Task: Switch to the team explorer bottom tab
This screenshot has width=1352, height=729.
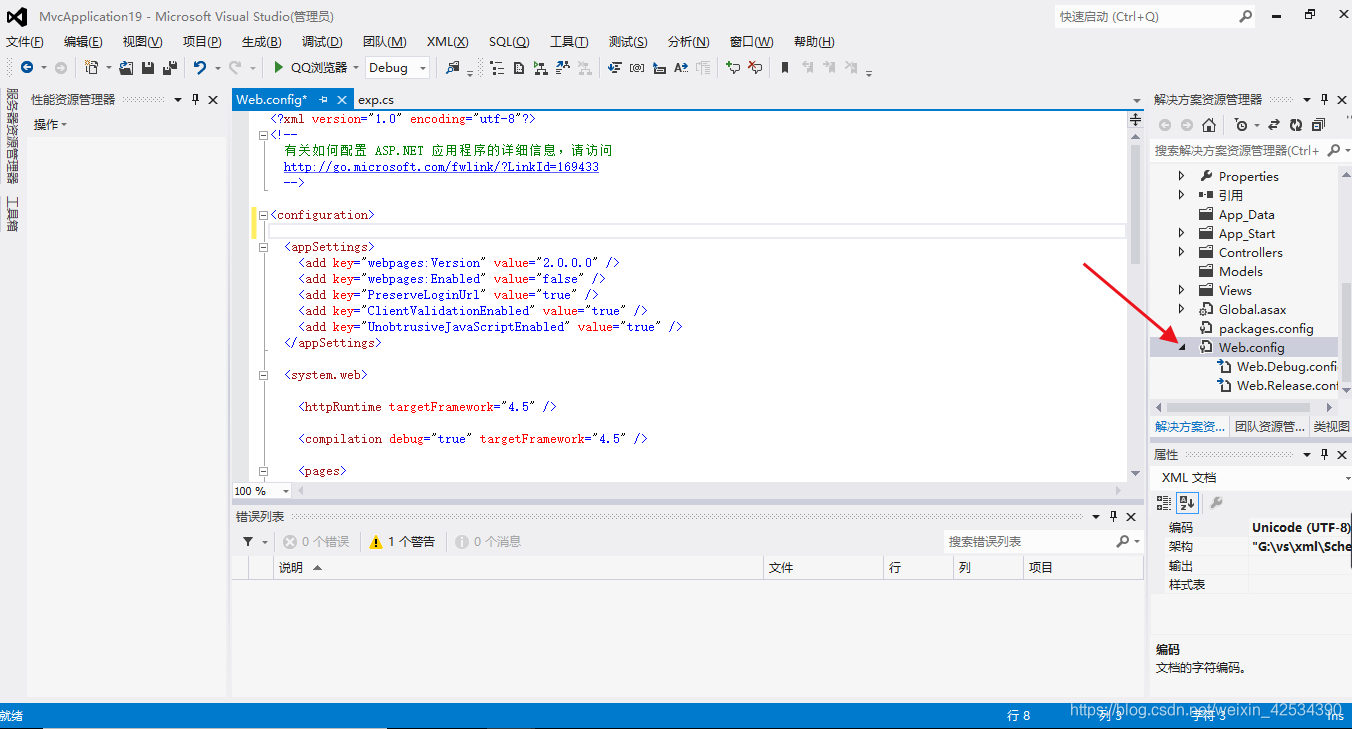Action: 1269,426
